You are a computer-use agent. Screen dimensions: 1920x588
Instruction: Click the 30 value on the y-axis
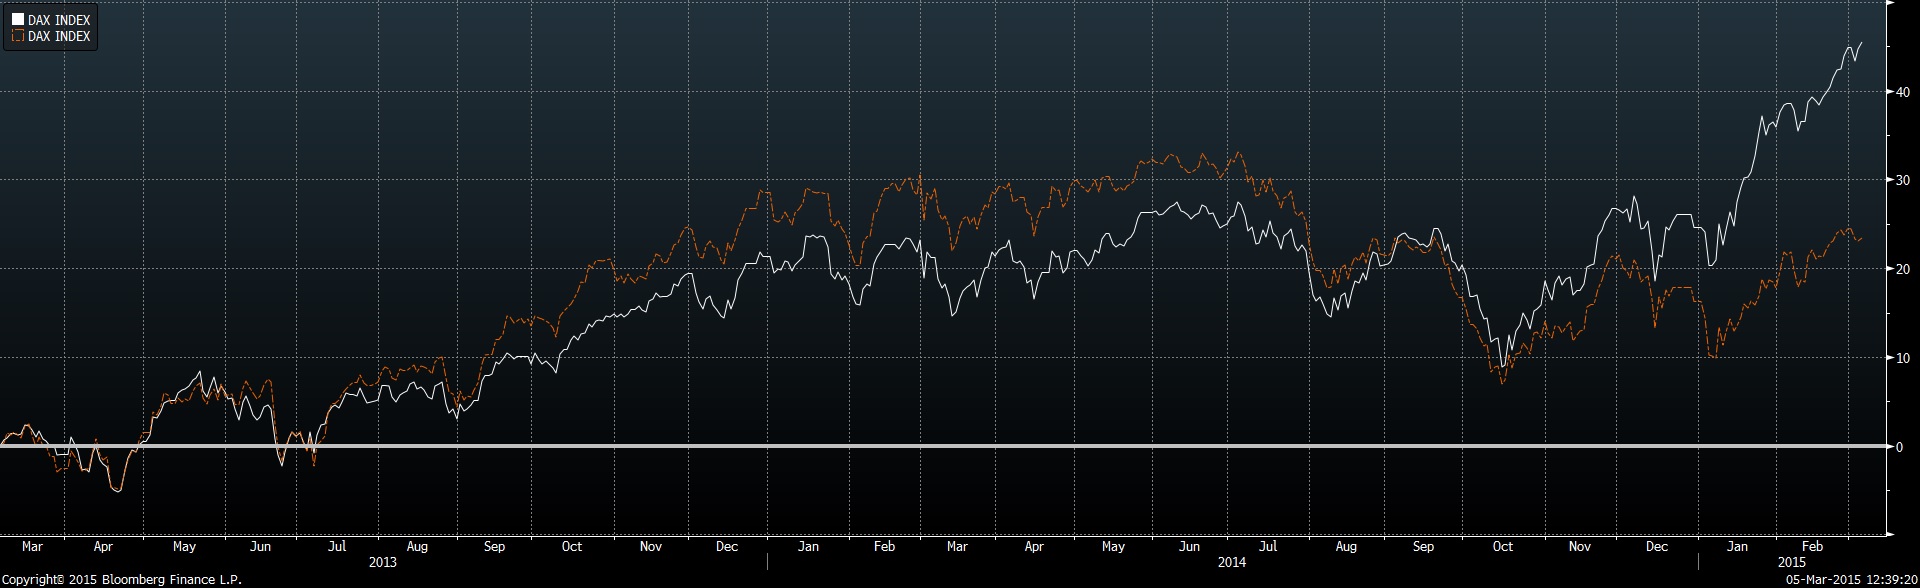[x=1903, y=180]
